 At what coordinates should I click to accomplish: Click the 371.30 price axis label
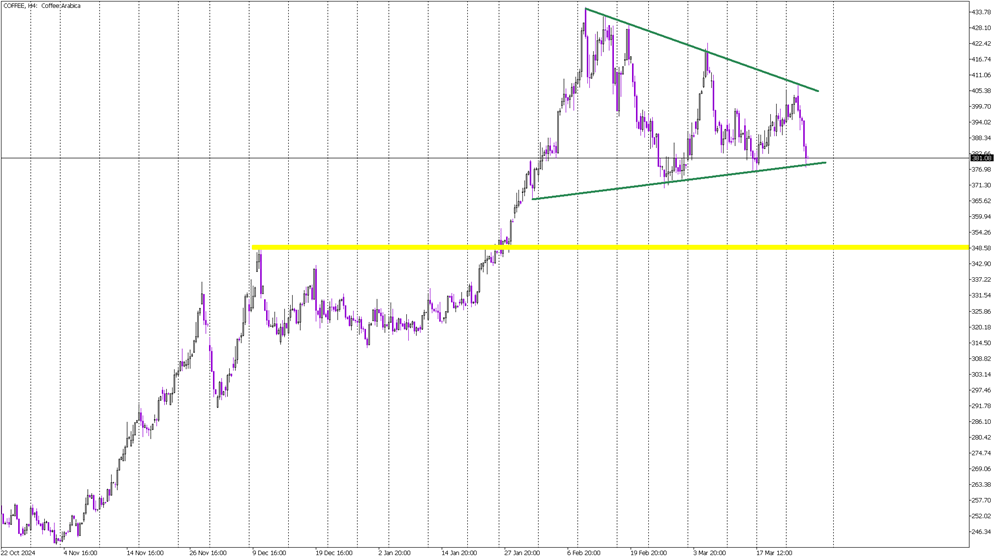tap(982, 185)
